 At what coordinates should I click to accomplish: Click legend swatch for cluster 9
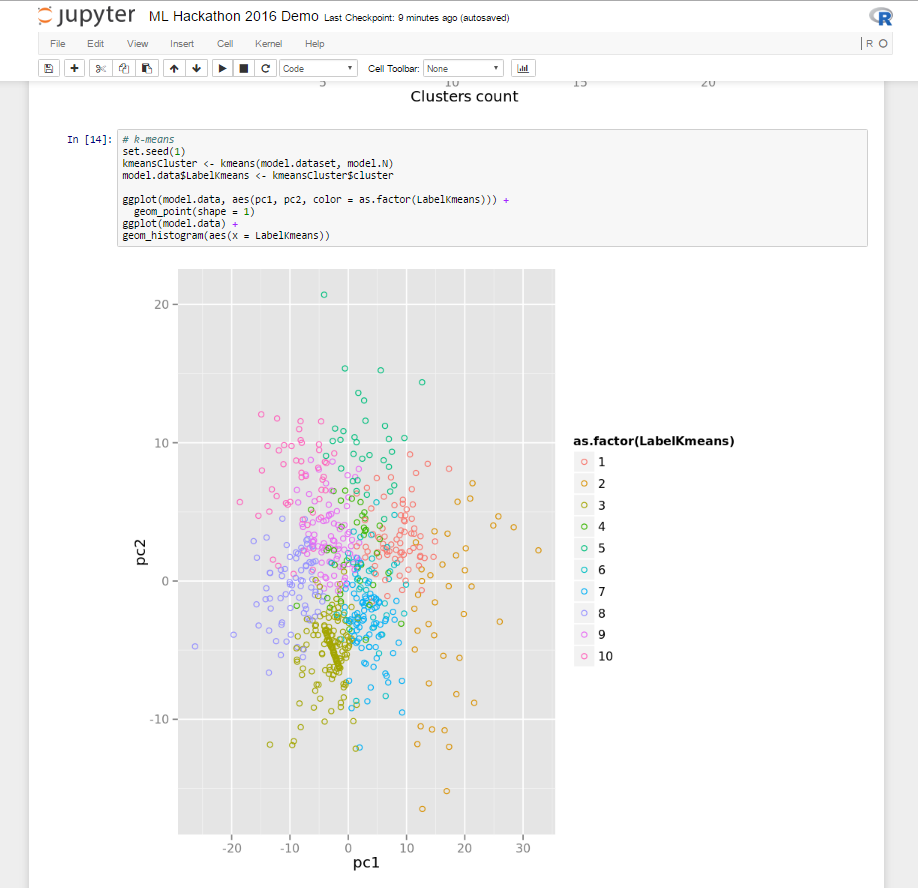click(x=584, y=635)
